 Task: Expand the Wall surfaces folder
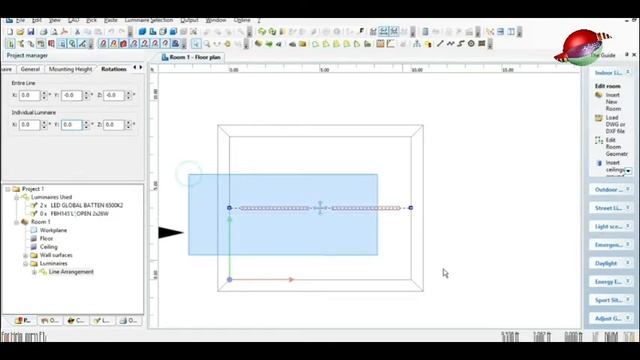pyautogui.click(x=25, y=256)
